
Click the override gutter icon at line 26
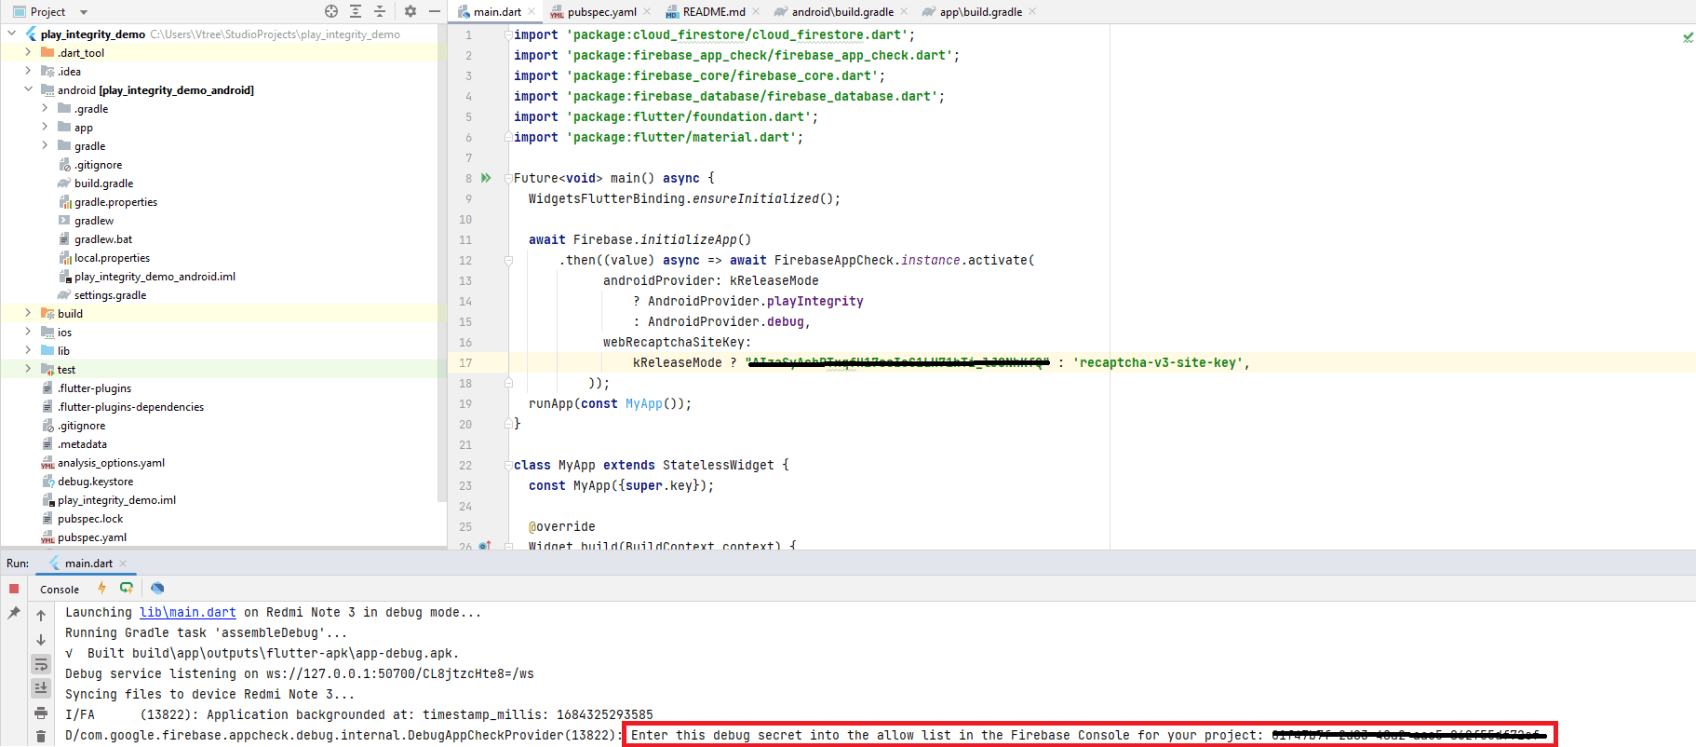[485, 546]
